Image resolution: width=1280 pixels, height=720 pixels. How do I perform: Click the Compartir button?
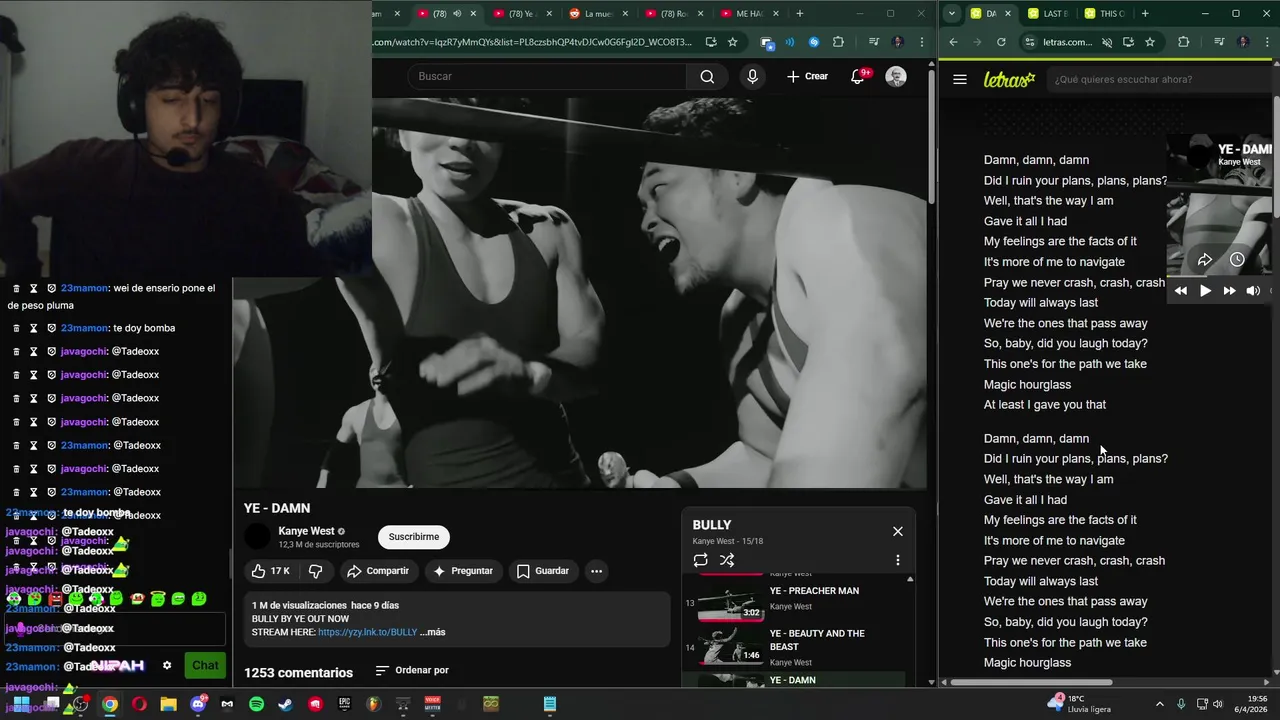(x=378, y=571)
